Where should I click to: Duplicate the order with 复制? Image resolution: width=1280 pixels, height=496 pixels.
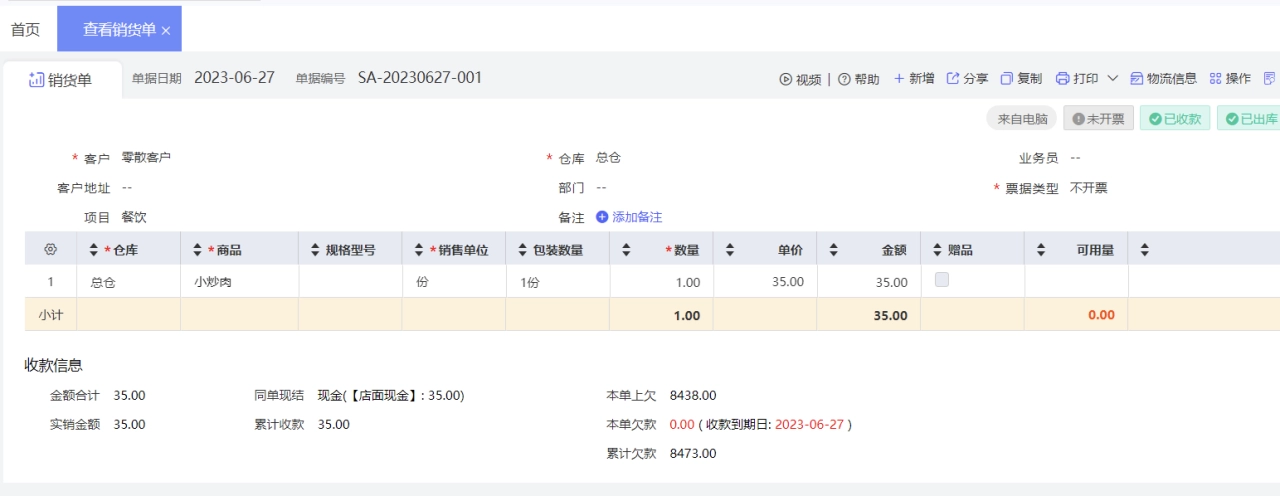[1021, 78]
